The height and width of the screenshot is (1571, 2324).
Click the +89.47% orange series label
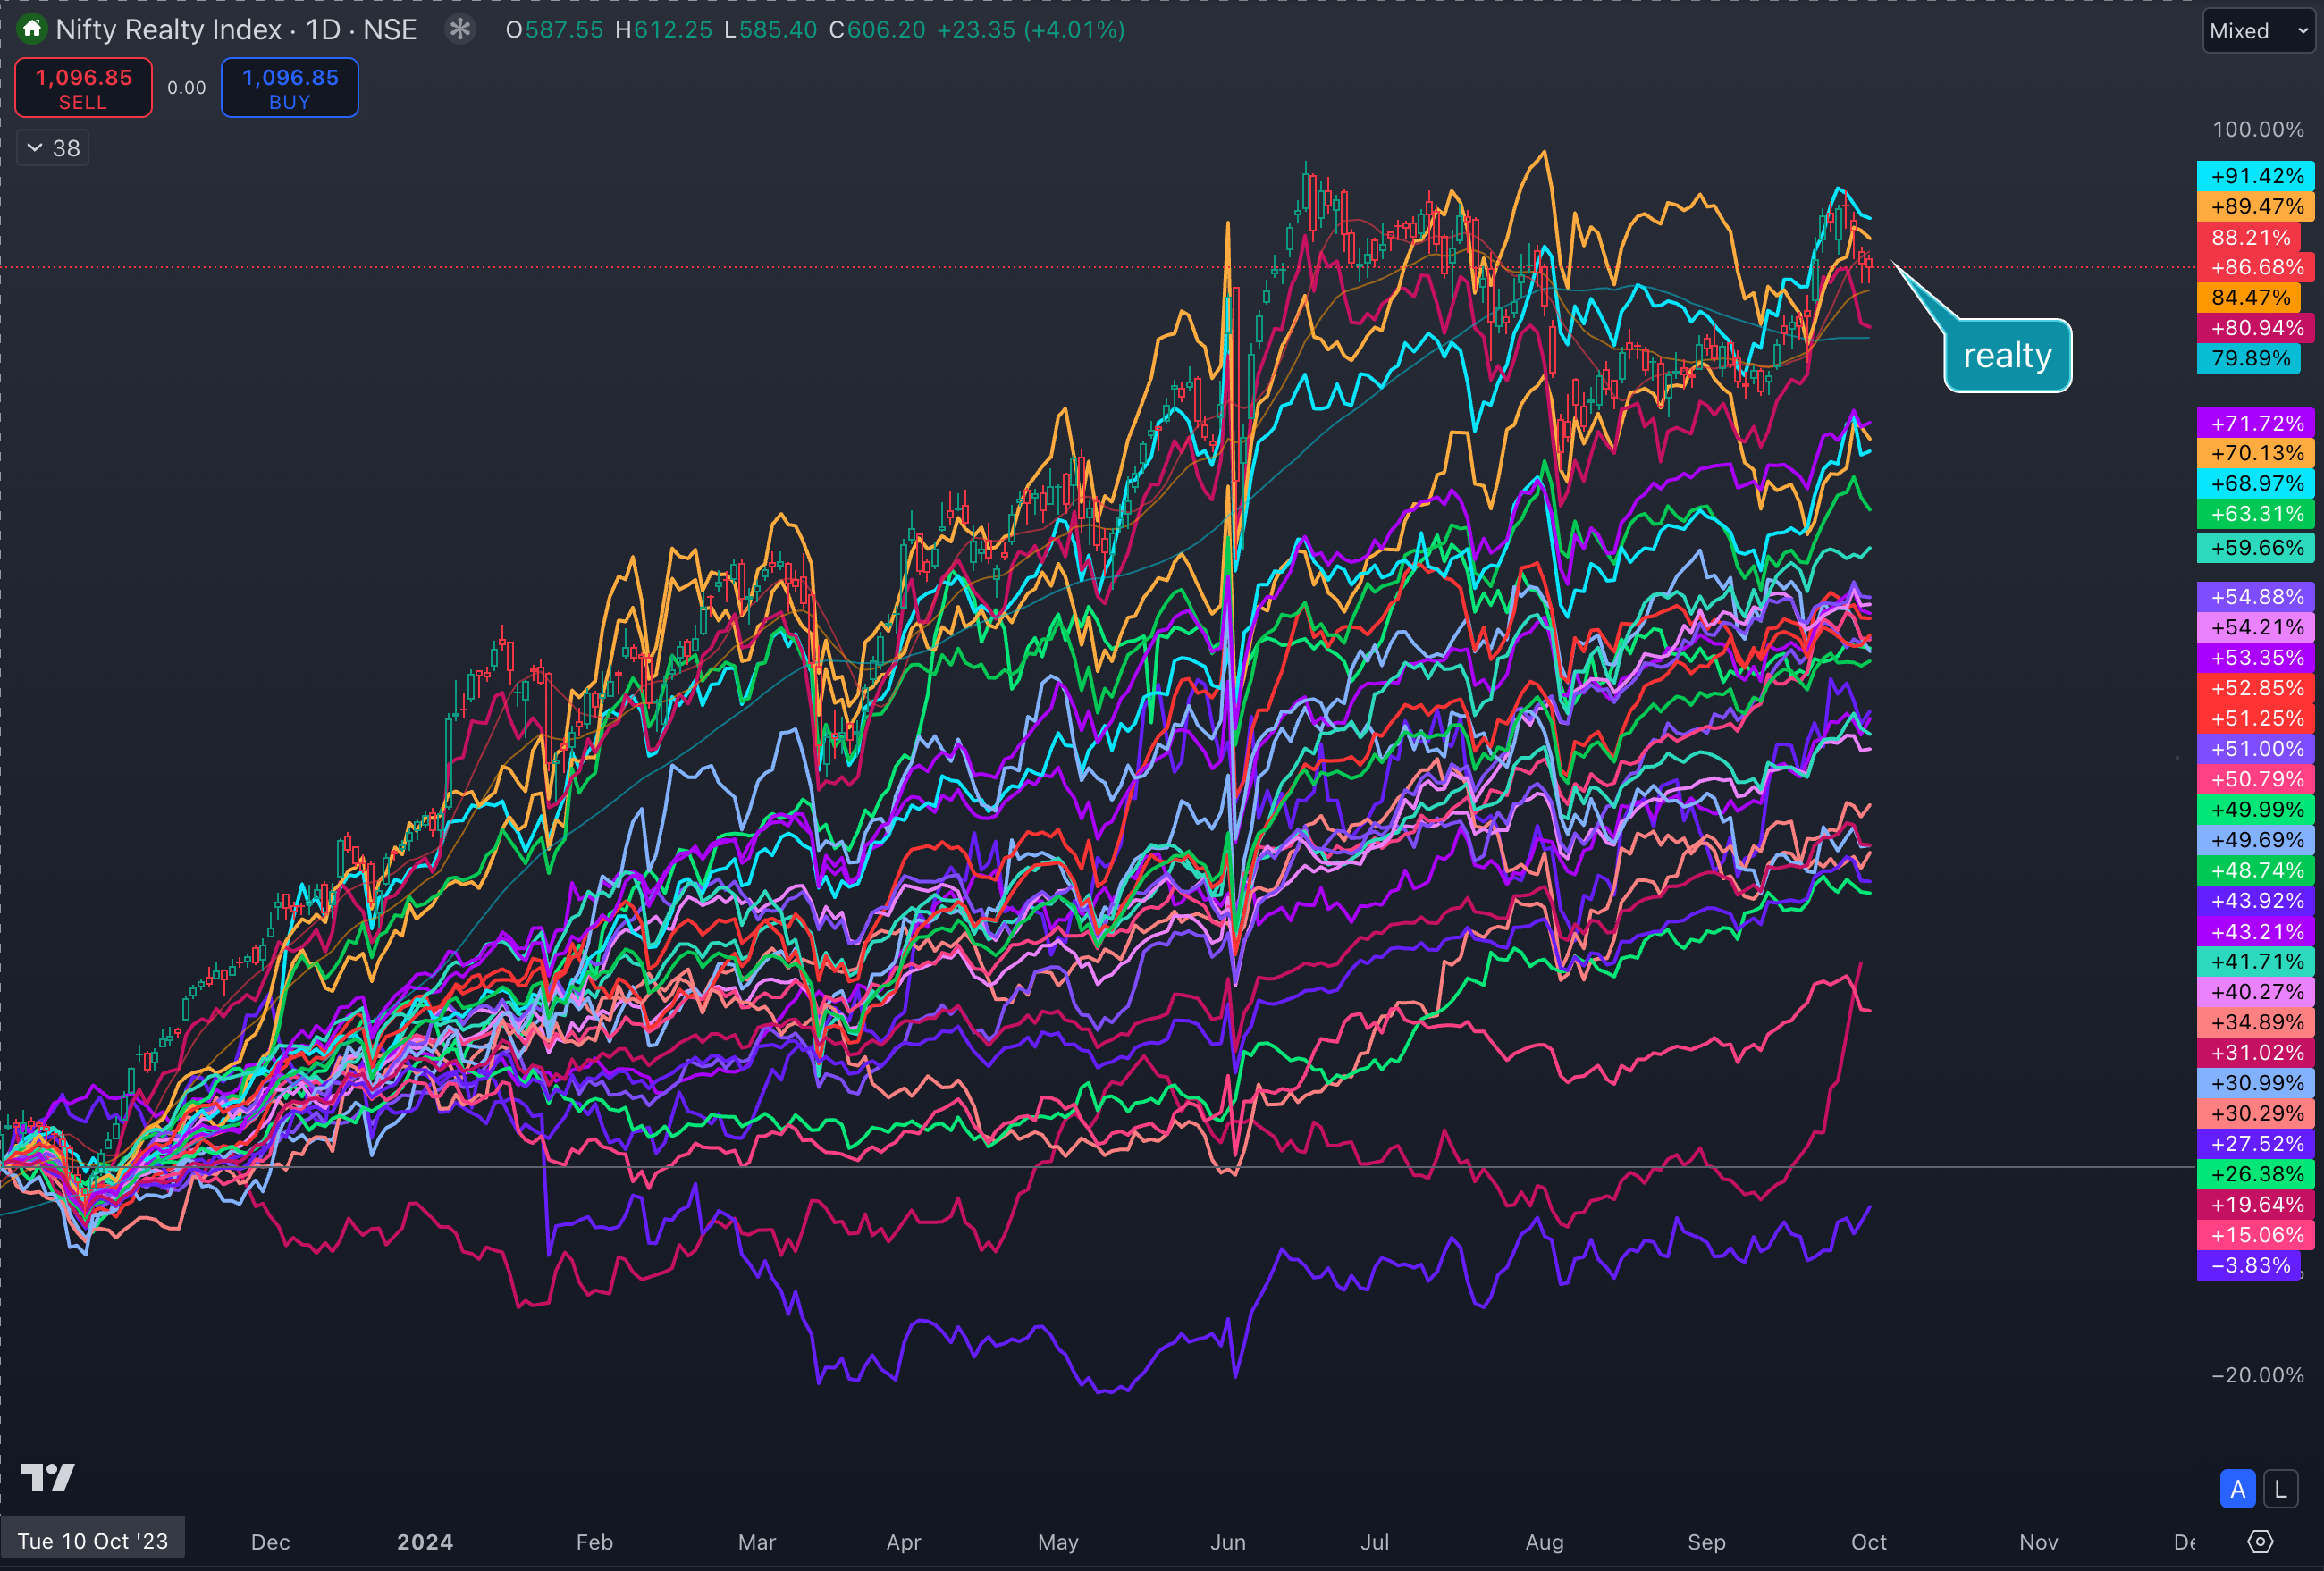[2255, 206]
